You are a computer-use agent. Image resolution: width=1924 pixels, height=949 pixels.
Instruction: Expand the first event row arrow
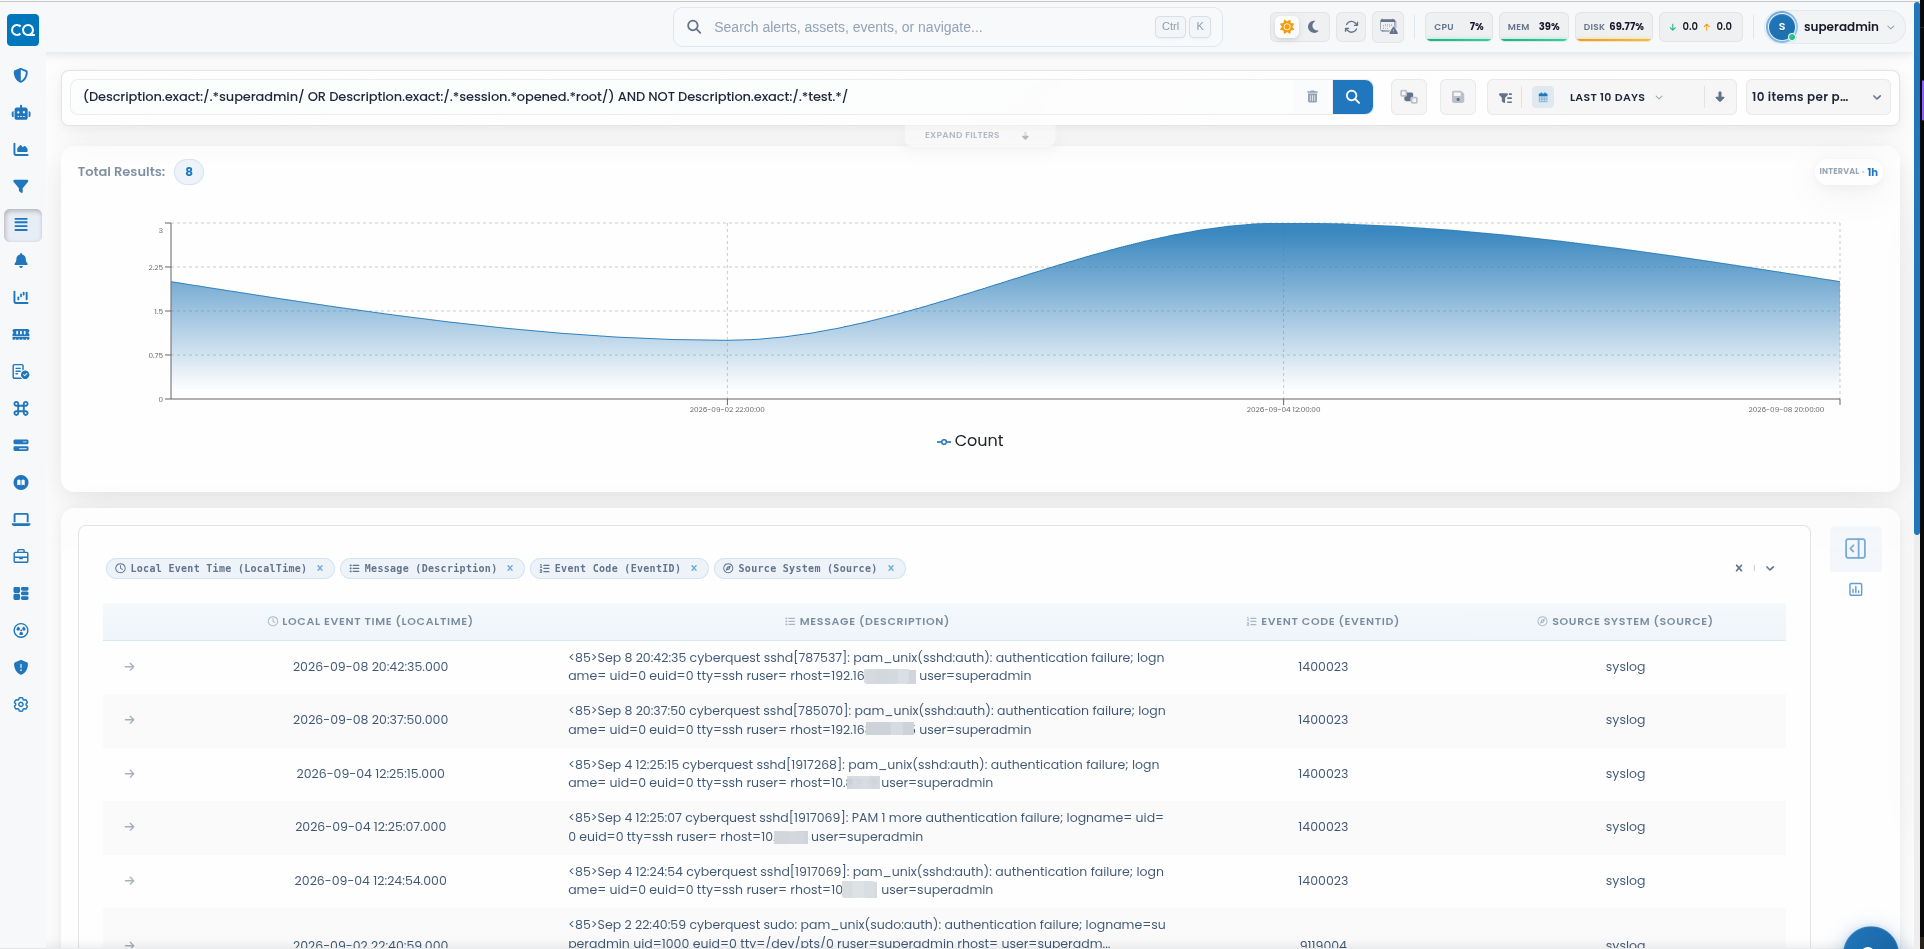click(130, 667)
